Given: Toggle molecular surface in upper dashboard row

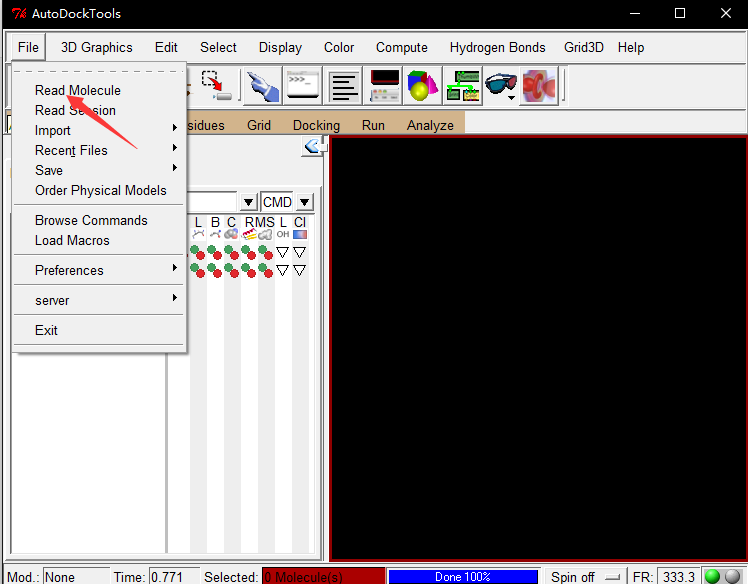Looking at the screenshot, I should click(x=266, y=252).
